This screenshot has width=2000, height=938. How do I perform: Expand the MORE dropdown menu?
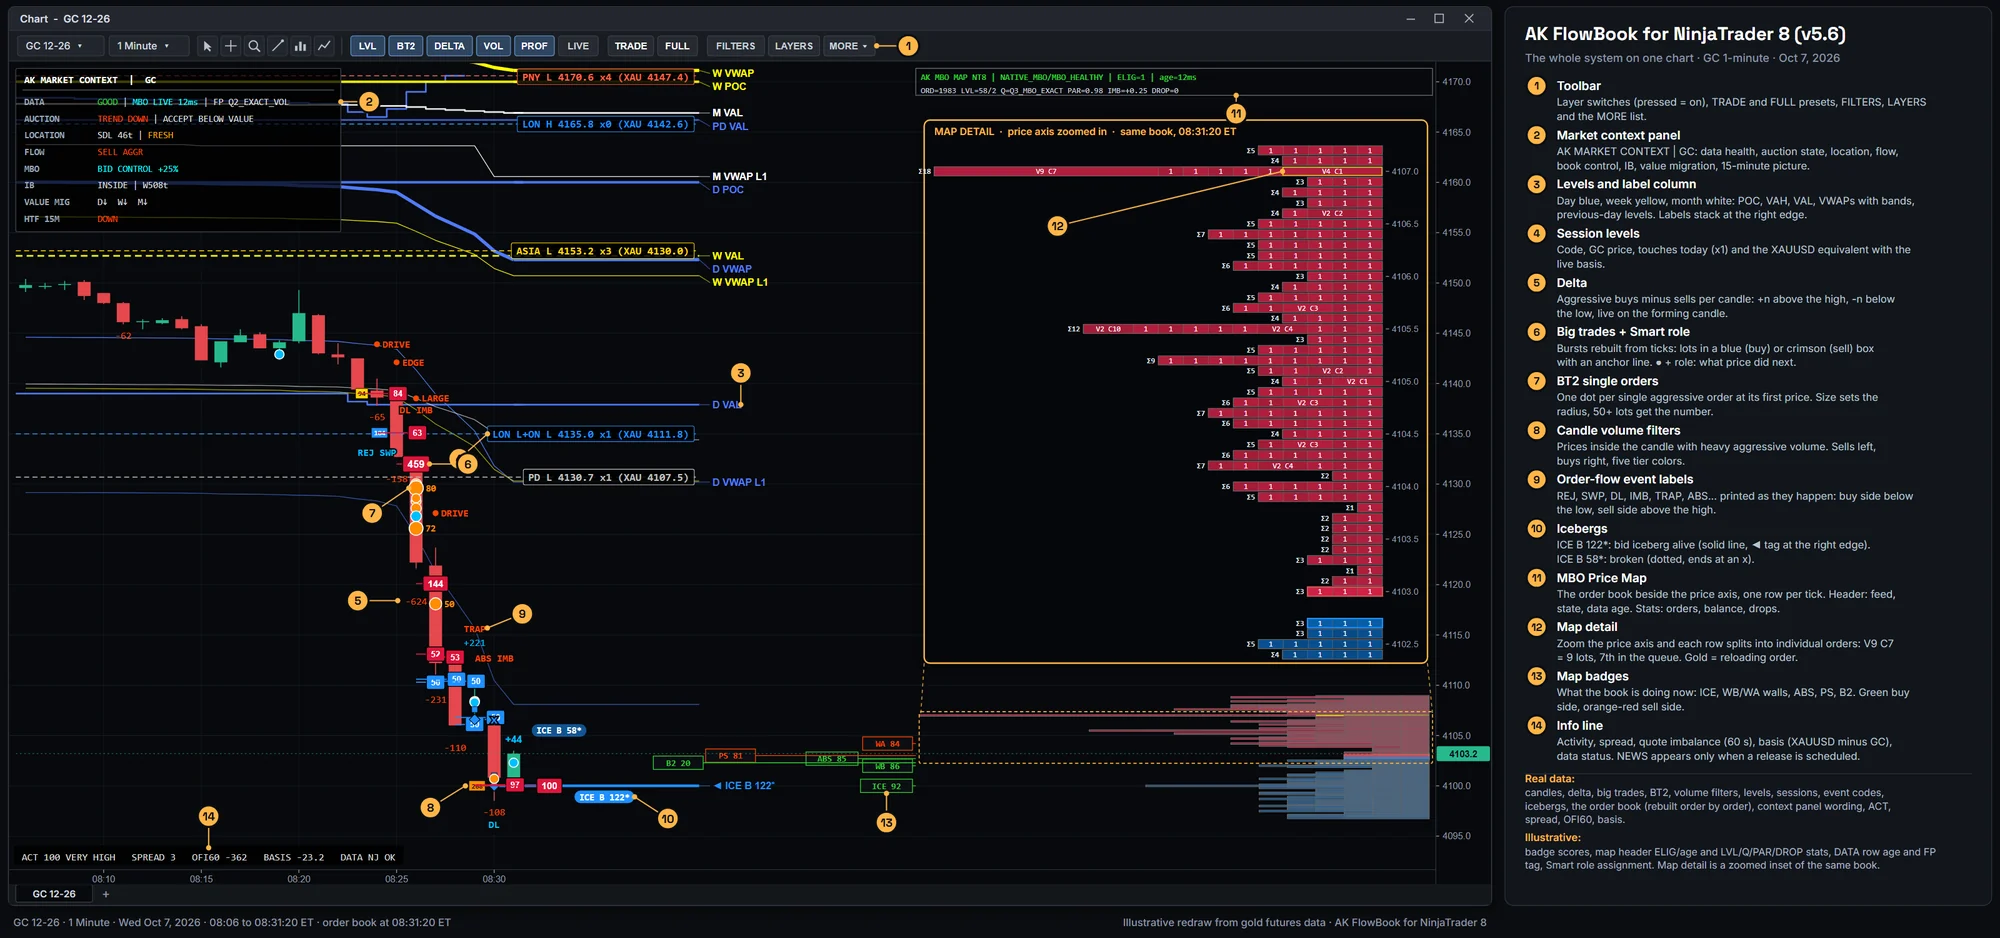847,46
